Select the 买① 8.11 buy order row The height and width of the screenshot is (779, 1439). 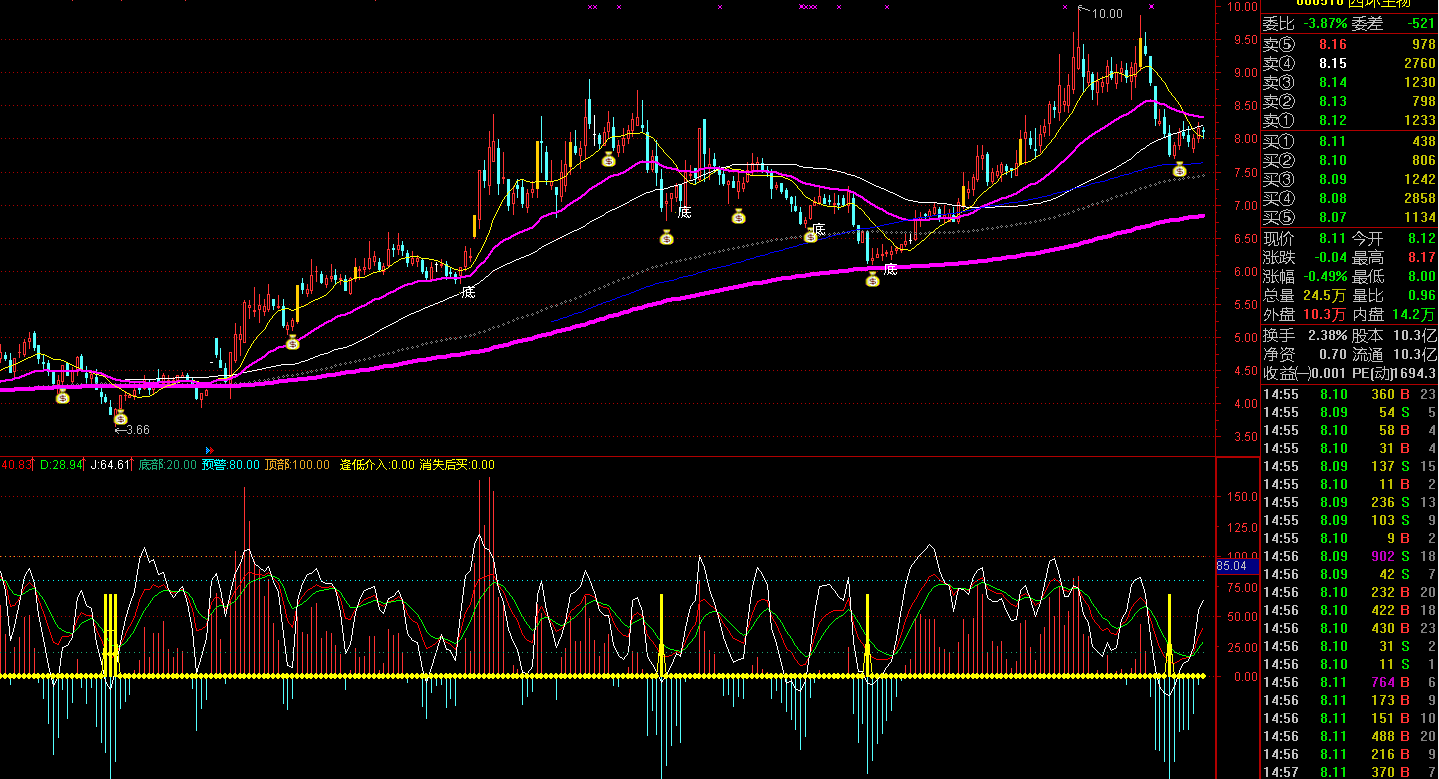click(1349, 142)
